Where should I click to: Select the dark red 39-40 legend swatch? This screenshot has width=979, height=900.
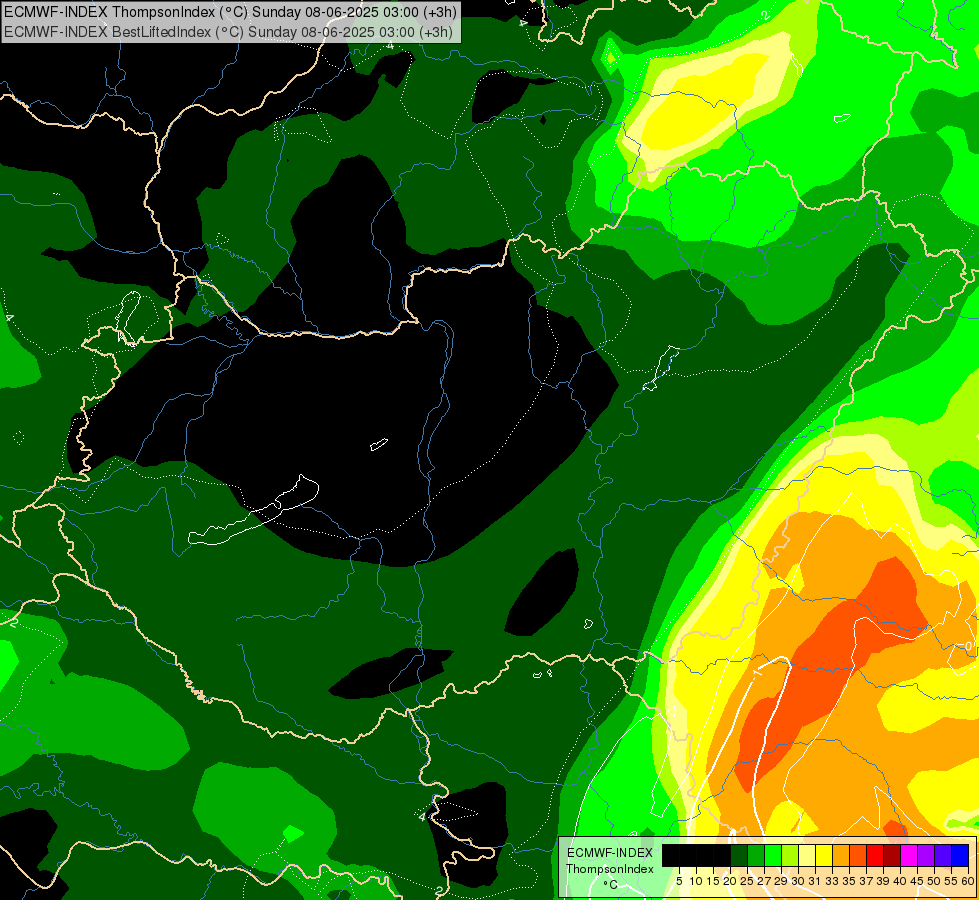(x=892, y=855)
